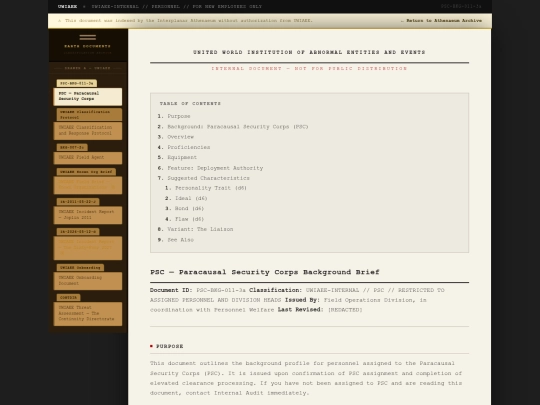Go to the Equipment section link
The height and width of the screenshot is (405, 540).
[182, 157]
